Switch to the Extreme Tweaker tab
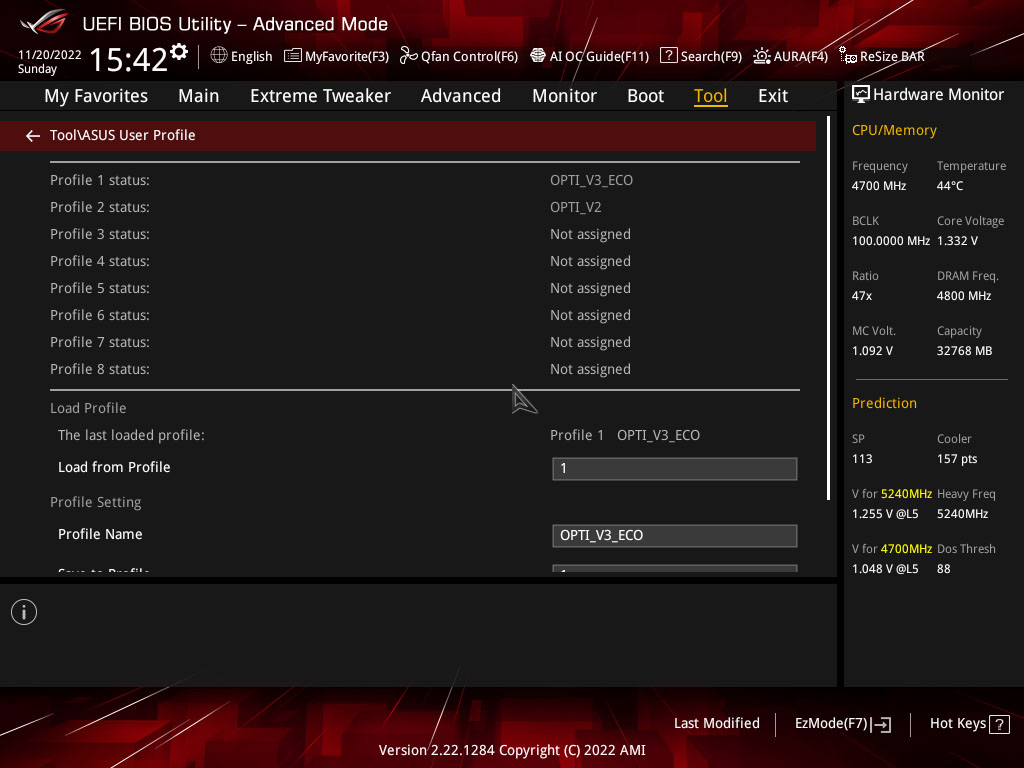Viewport: 1024px width, 768px height. [320, 96]
